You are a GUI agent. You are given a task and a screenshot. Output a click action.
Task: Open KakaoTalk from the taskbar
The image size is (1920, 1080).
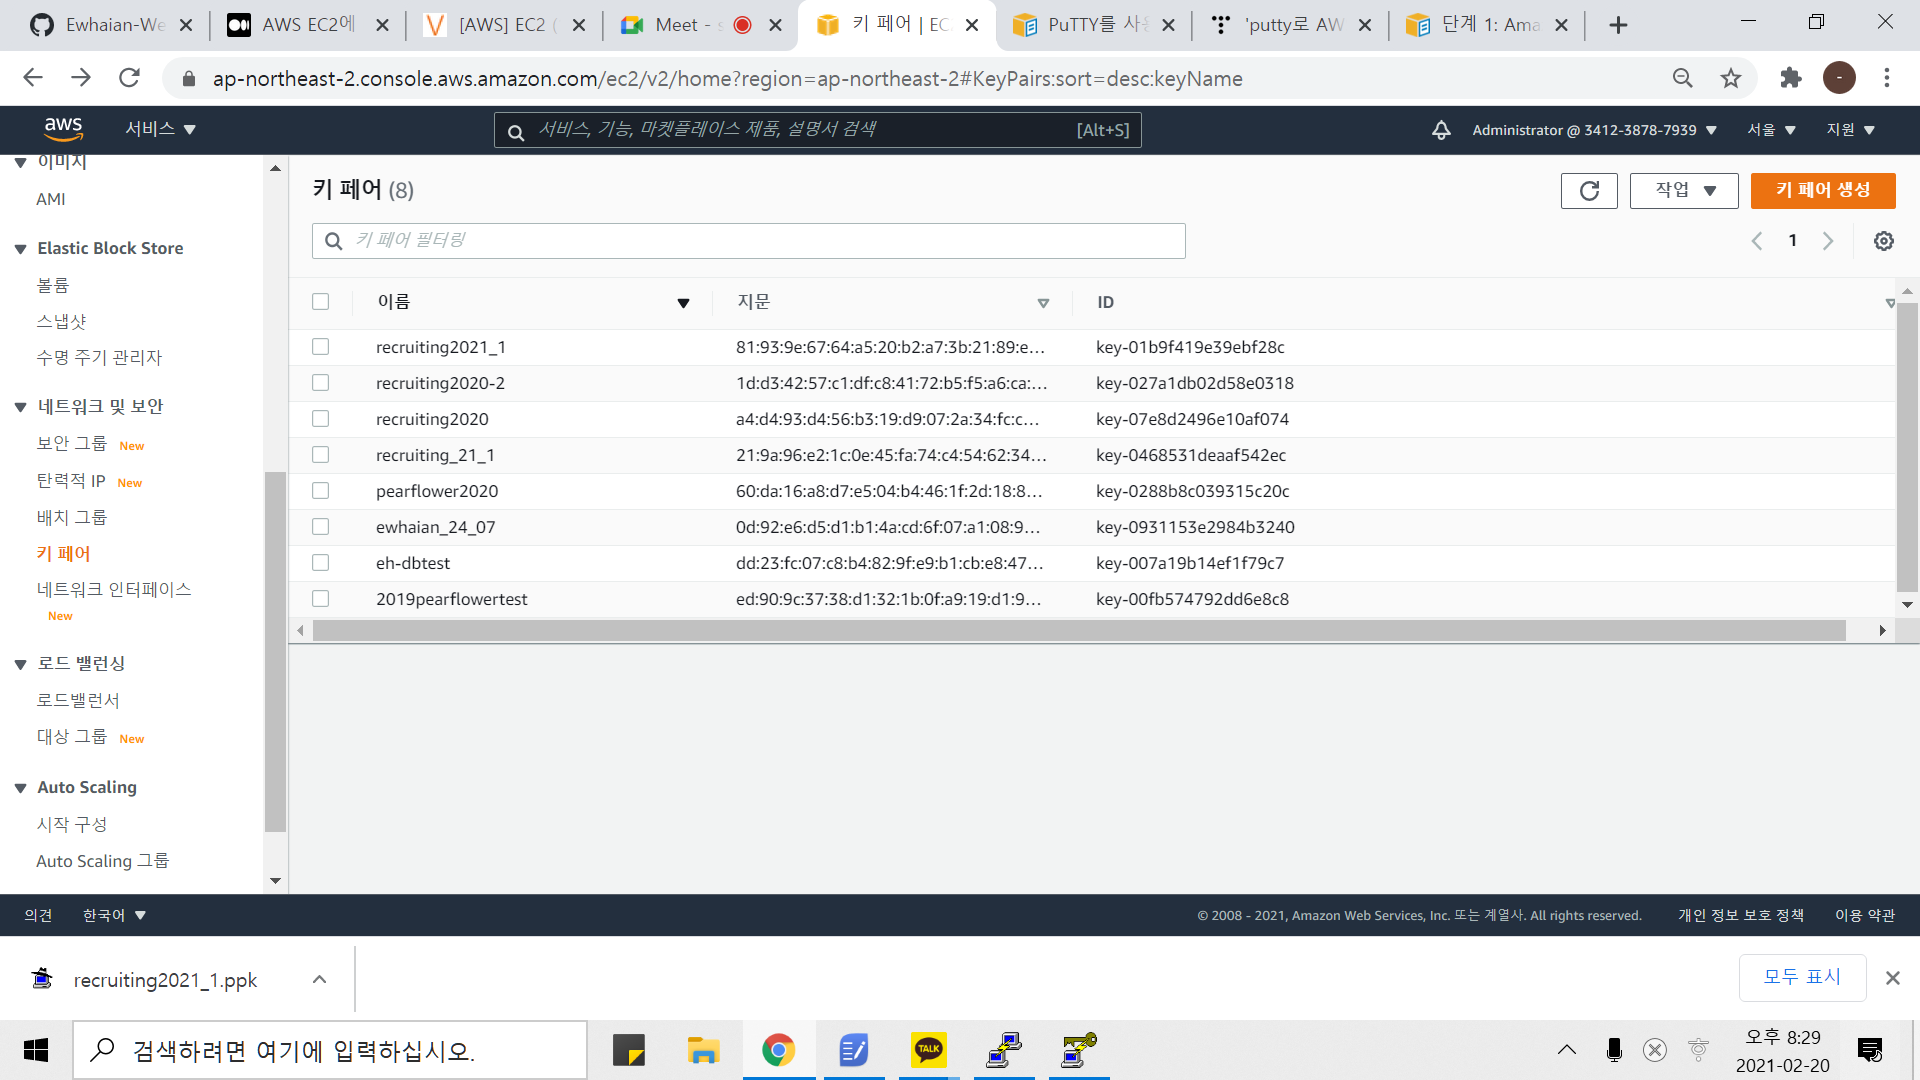point(928,1049)
